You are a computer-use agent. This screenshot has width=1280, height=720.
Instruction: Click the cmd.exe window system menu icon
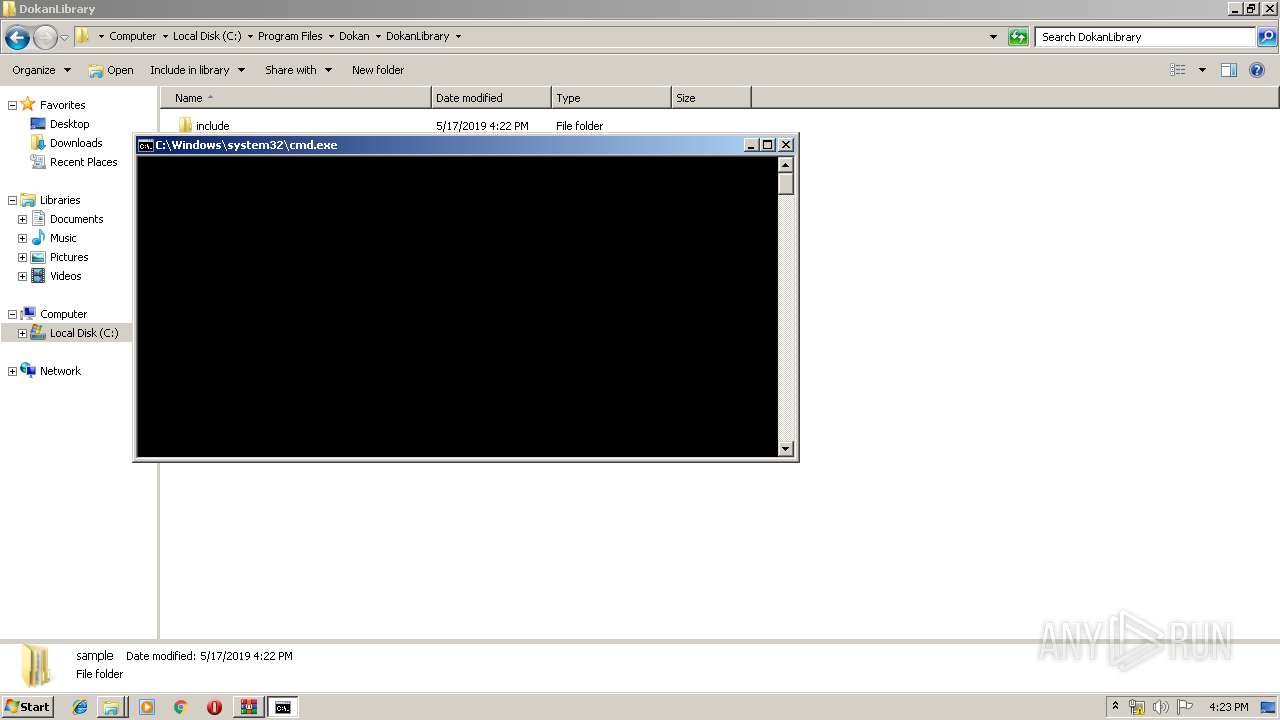145,145
